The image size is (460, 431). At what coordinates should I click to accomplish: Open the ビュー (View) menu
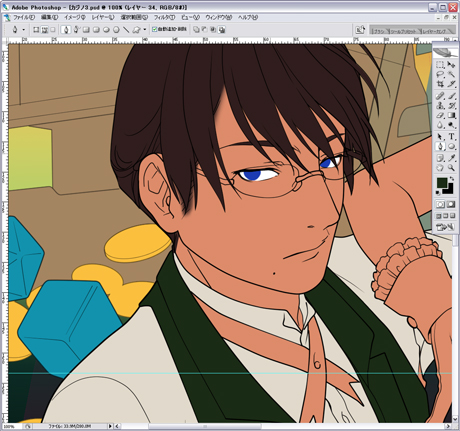coord(190,17)
